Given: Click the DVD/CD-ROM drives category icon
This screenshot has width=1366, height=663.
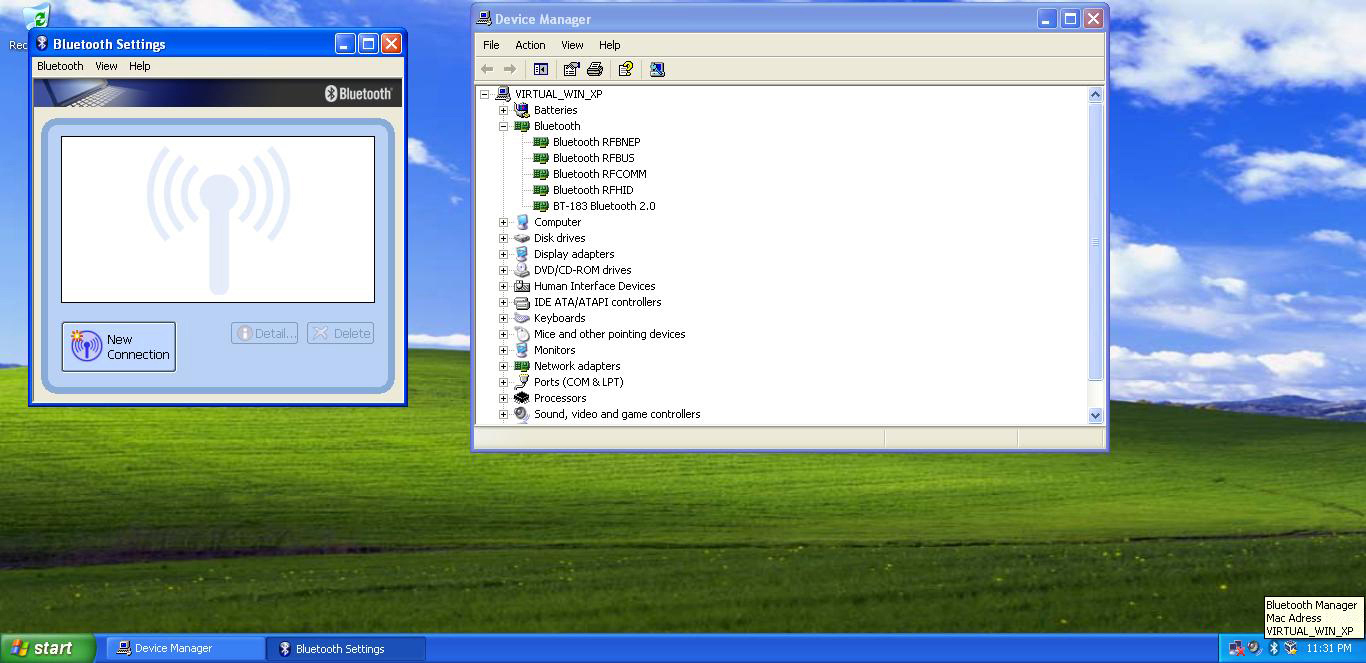Looking at the screenshot, I should click(522, 270).
